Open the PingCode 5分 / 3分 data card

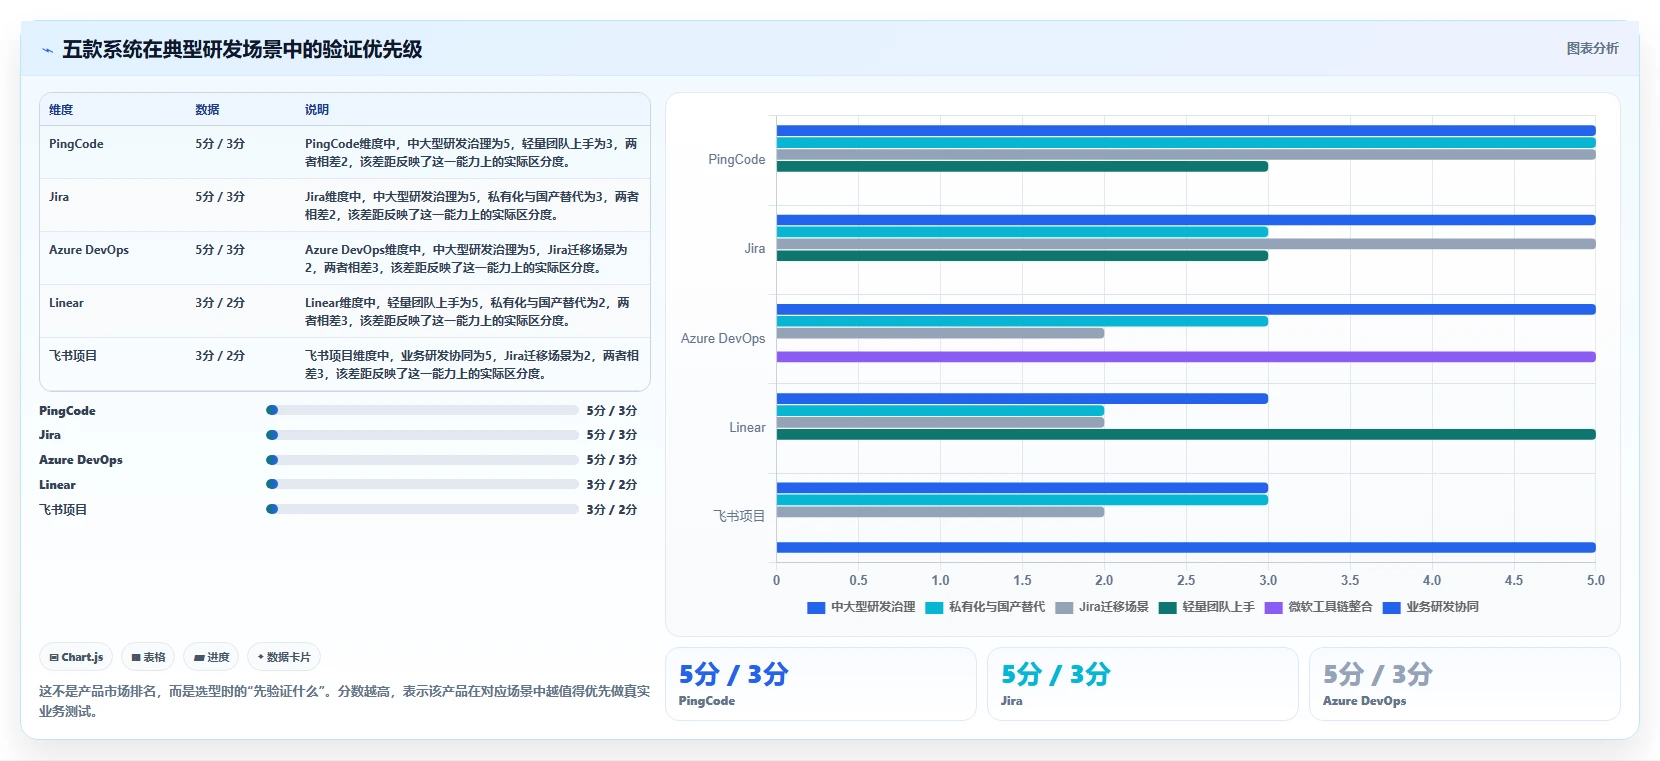[x=821, y=684]
